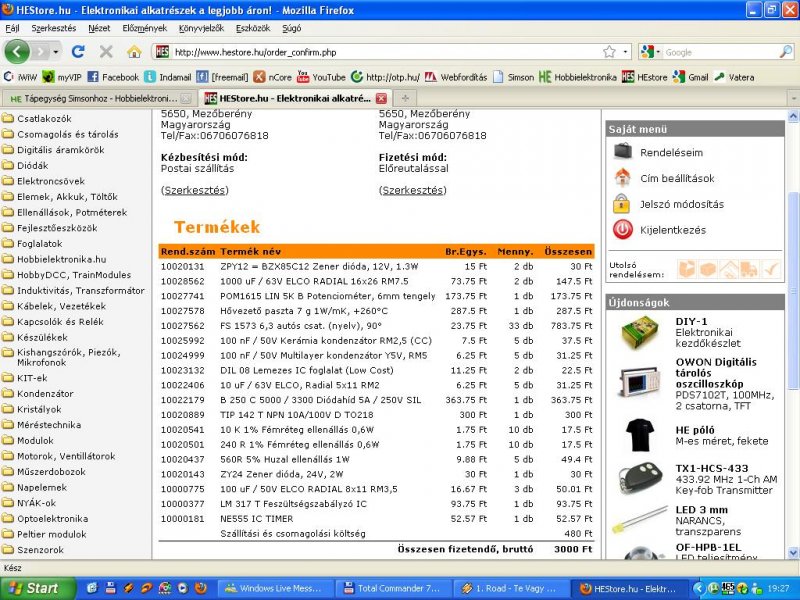Image resolution: width=800 pixels, height=600 pixels.
Task: Click the Firefox quick launch icon
Action: (x=201, y=588)
